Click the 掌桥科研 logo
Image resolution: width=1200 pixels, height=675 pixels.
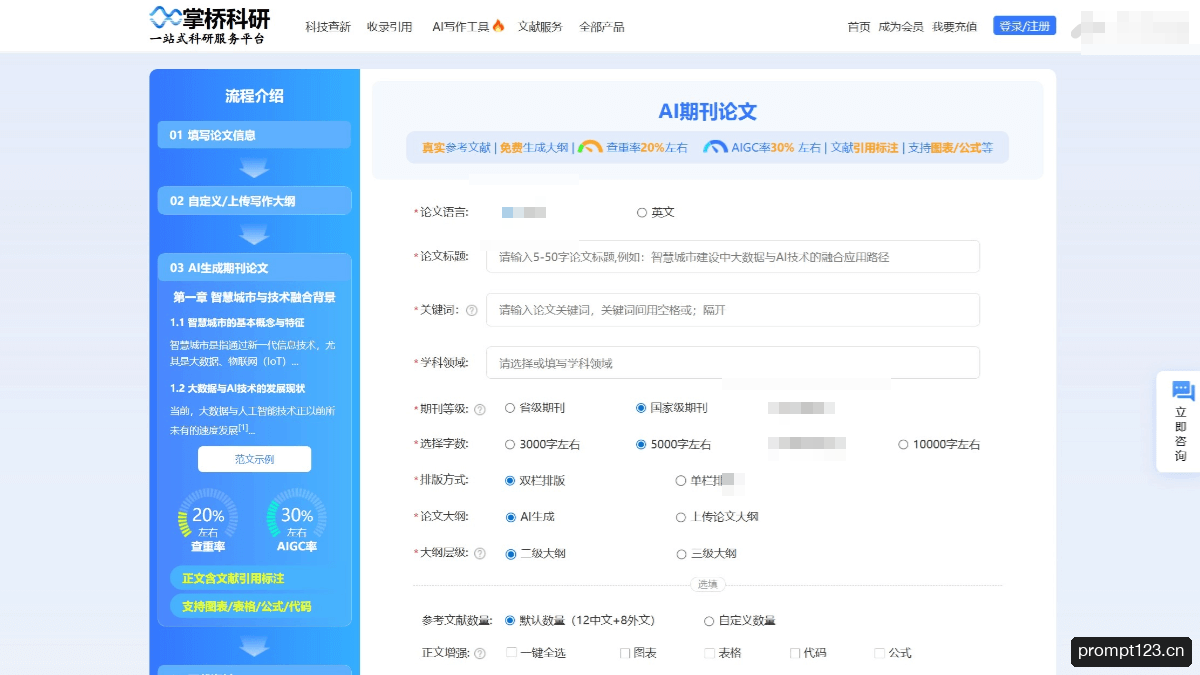coord(210,25)
